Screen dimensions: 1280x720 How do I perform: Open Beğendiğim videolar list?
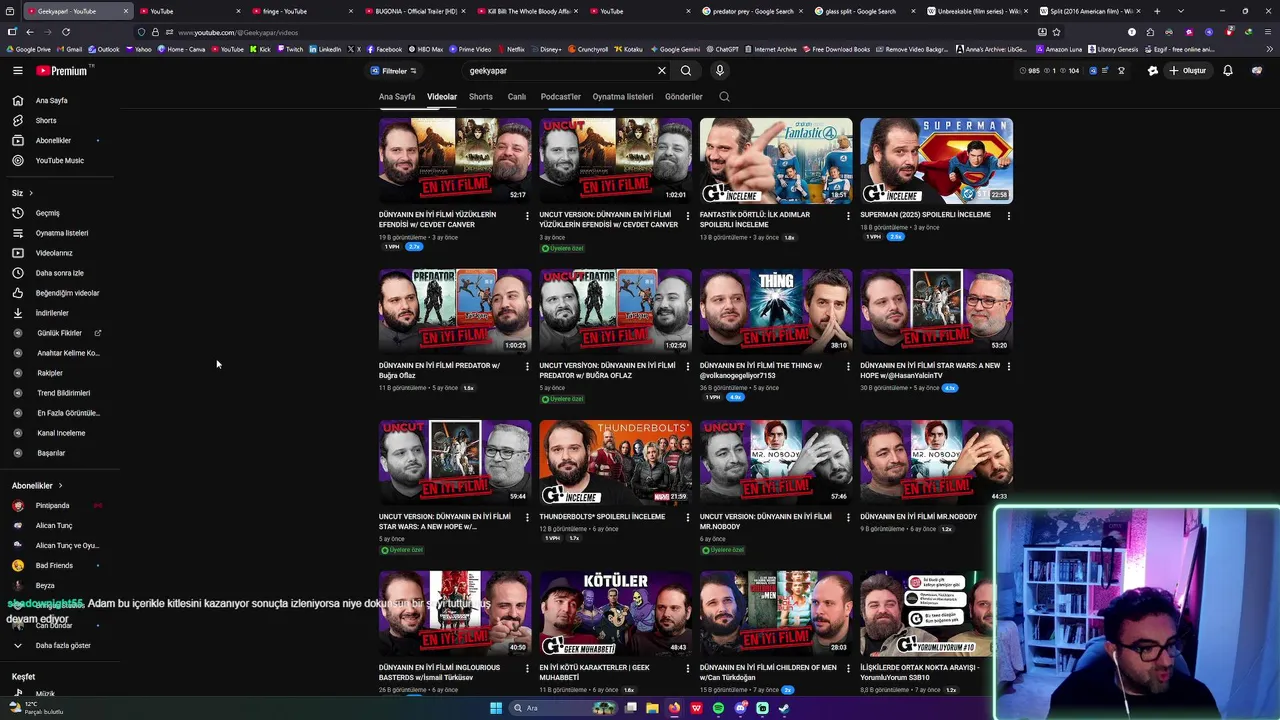point(67,293)
